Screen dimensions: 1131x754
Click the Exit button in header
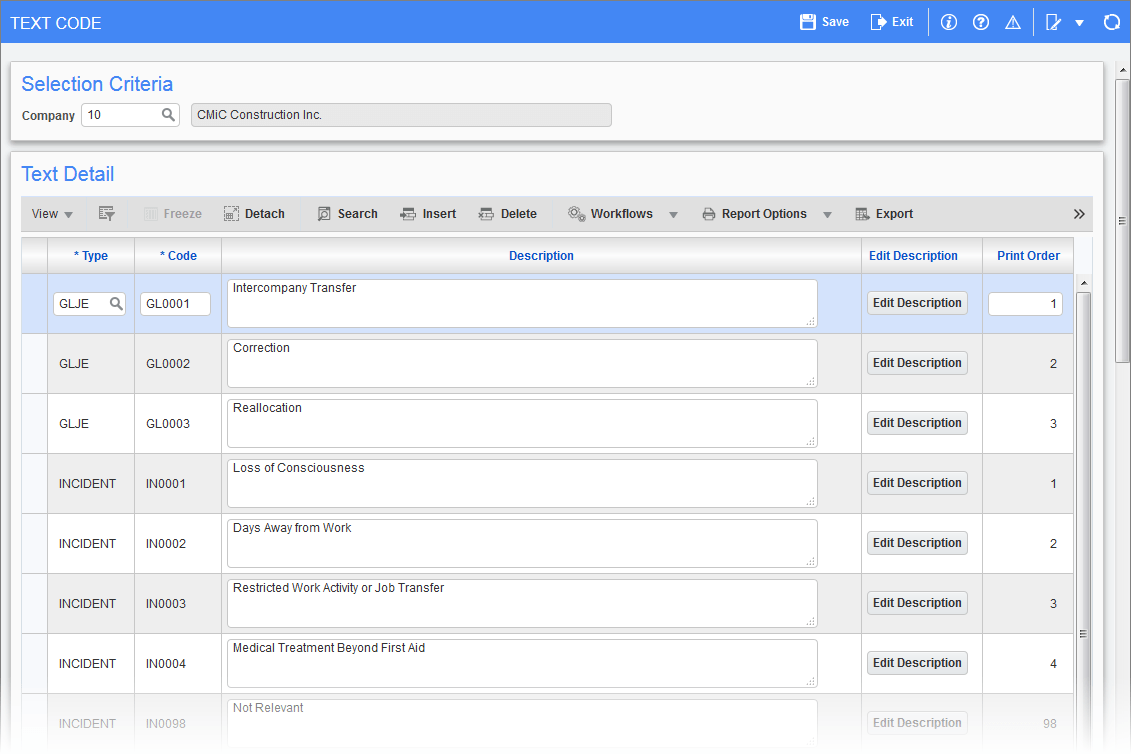pos(892,22)
